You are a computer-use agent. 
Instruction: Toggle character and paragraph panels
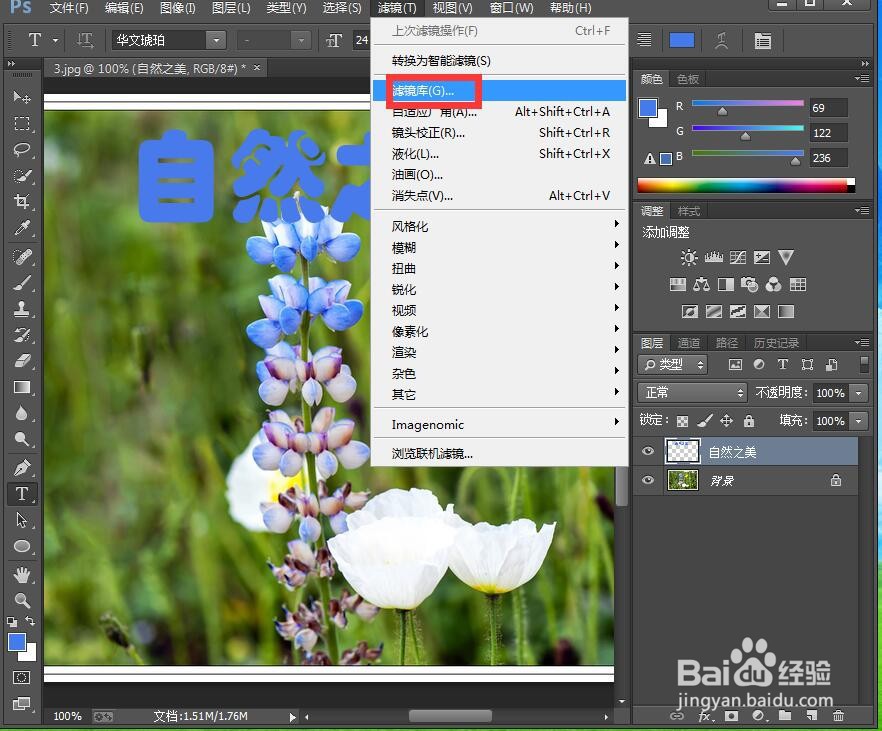pyautogui.click(x=762, y=40)
